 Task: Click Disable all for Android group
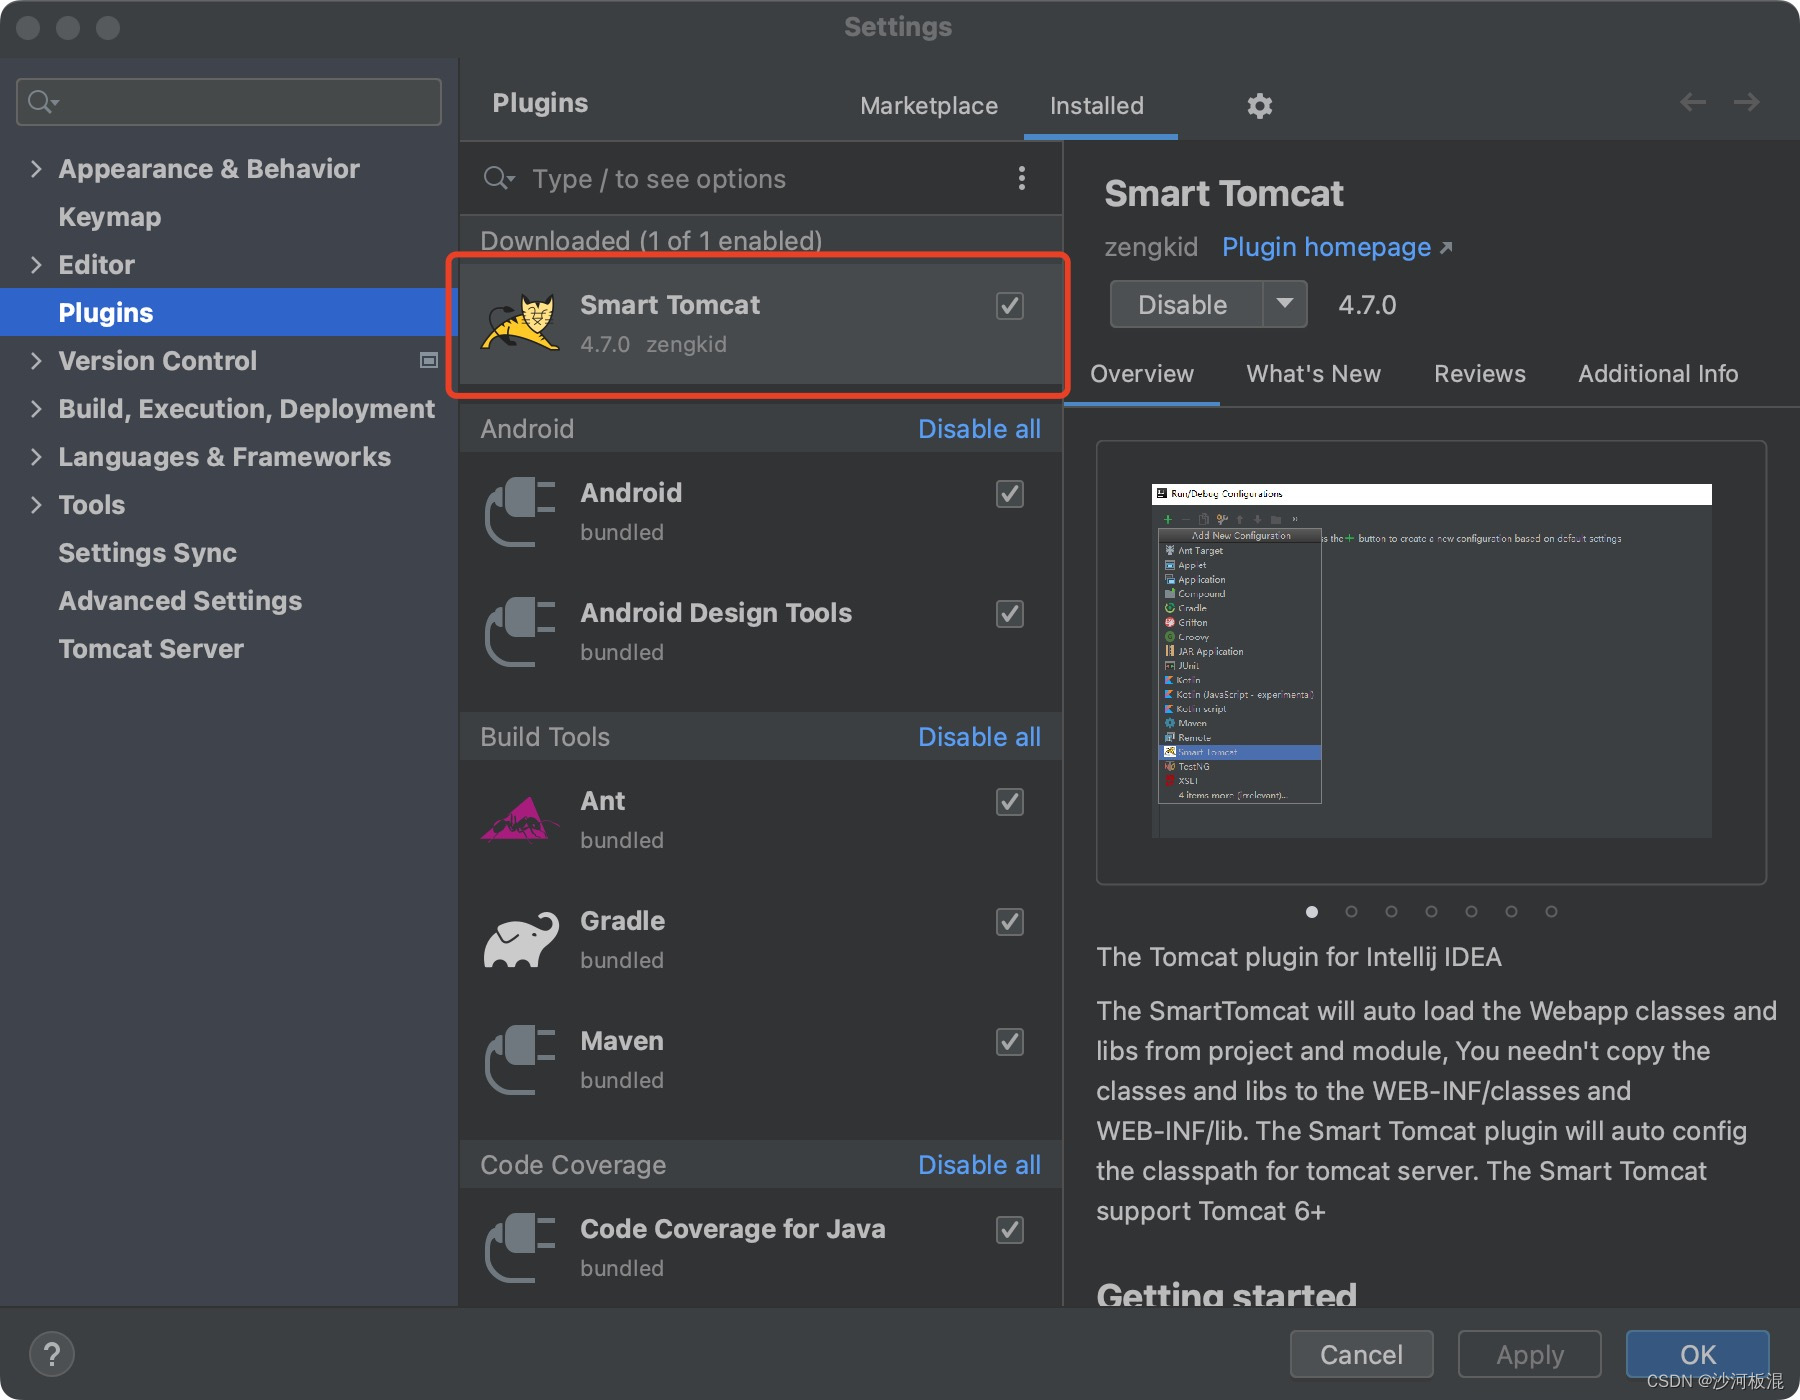coord(979,428)
